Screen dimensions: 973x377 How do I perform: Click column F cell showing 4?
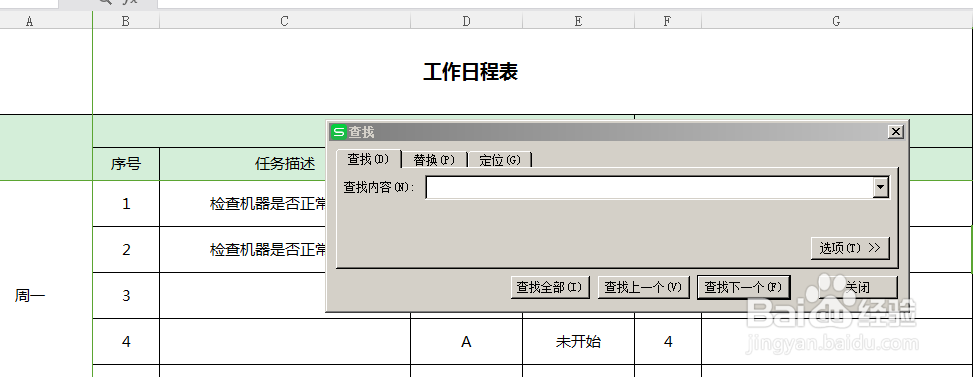[x=668, y=341]
